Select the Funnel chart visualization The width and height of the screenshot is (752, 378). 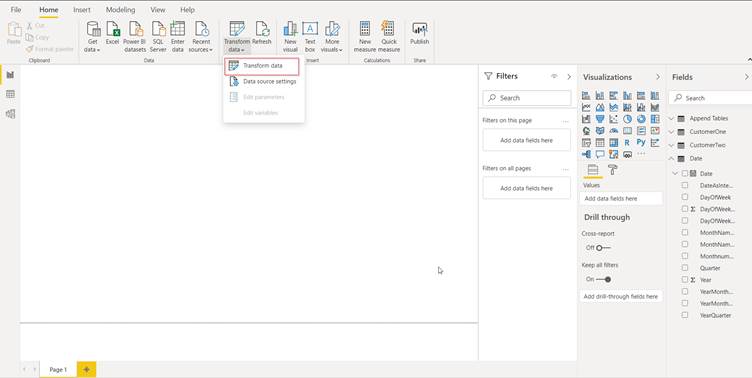(x=599, y=119)
